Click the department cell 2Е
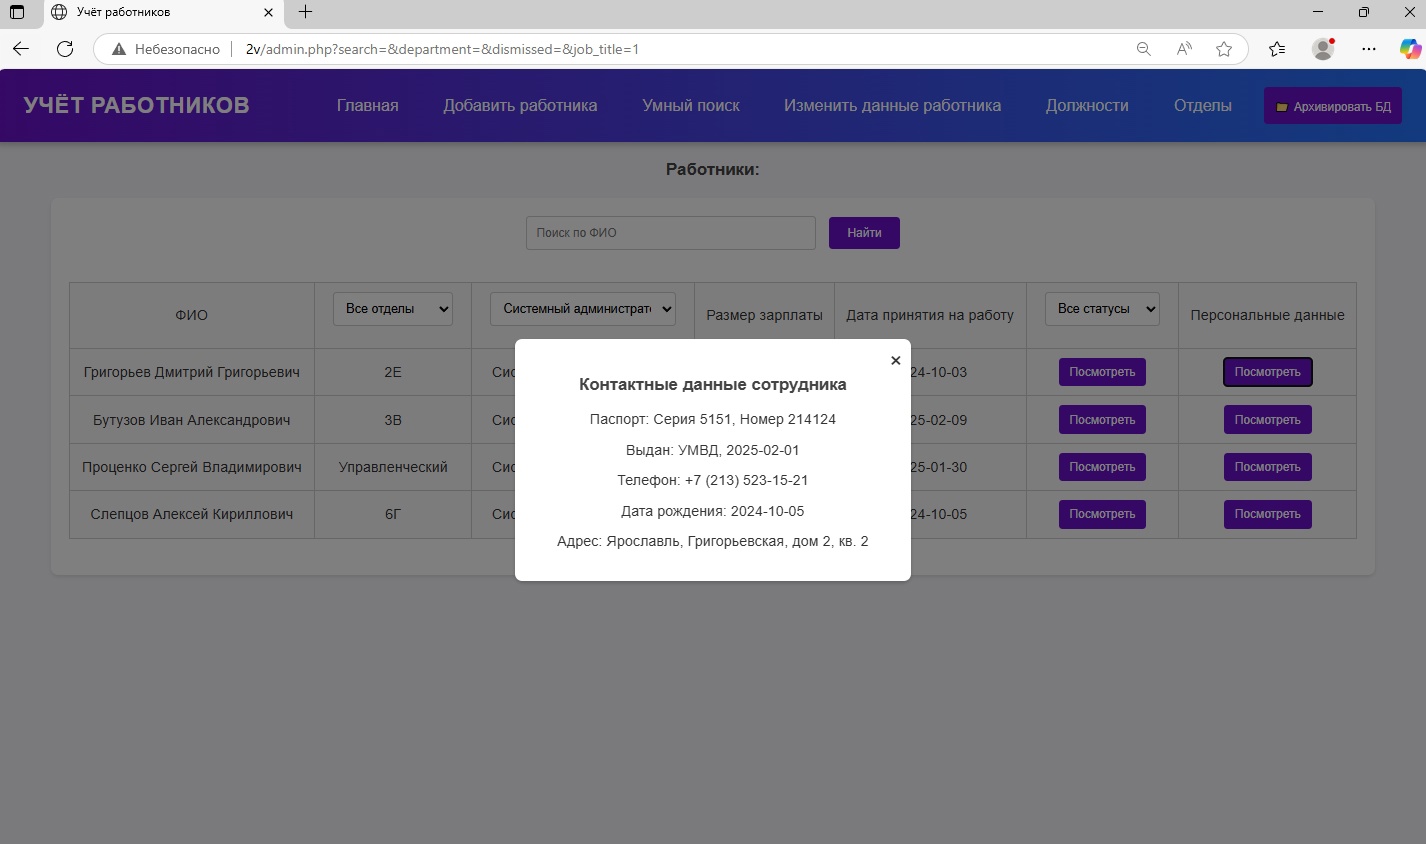 [x=393, y=372]
